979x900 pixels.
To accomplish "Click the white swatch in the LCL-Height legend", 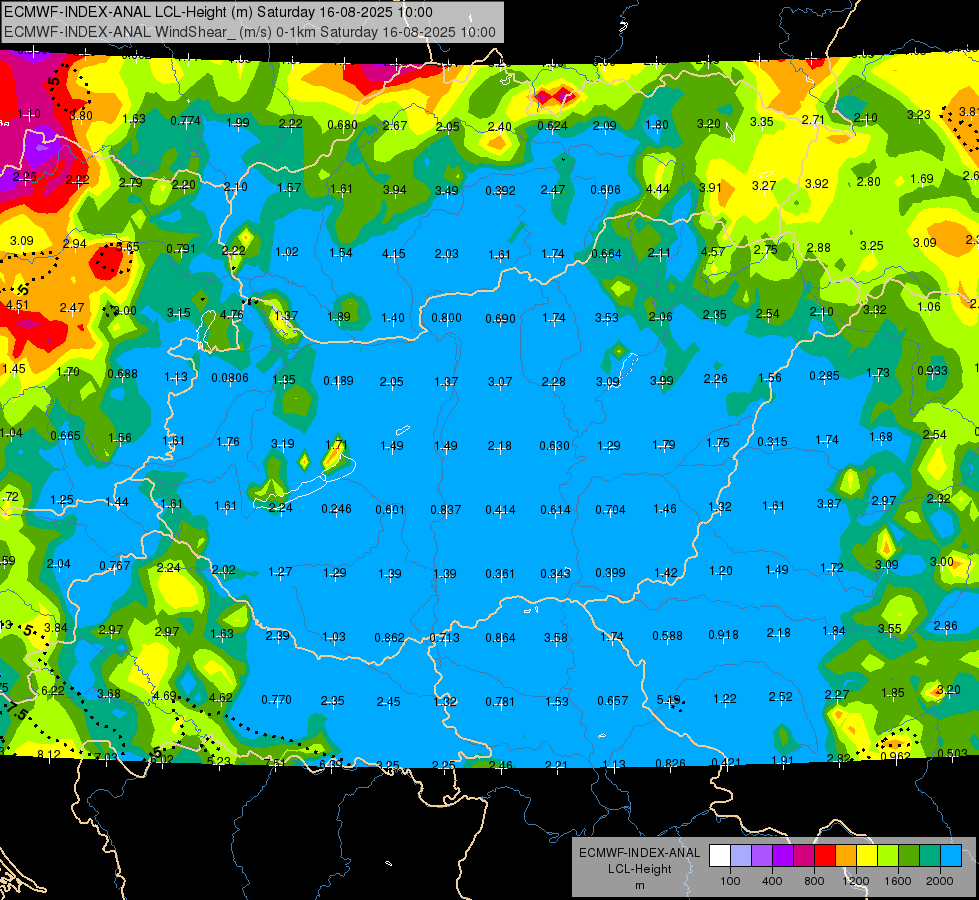I will coord(720,855).
